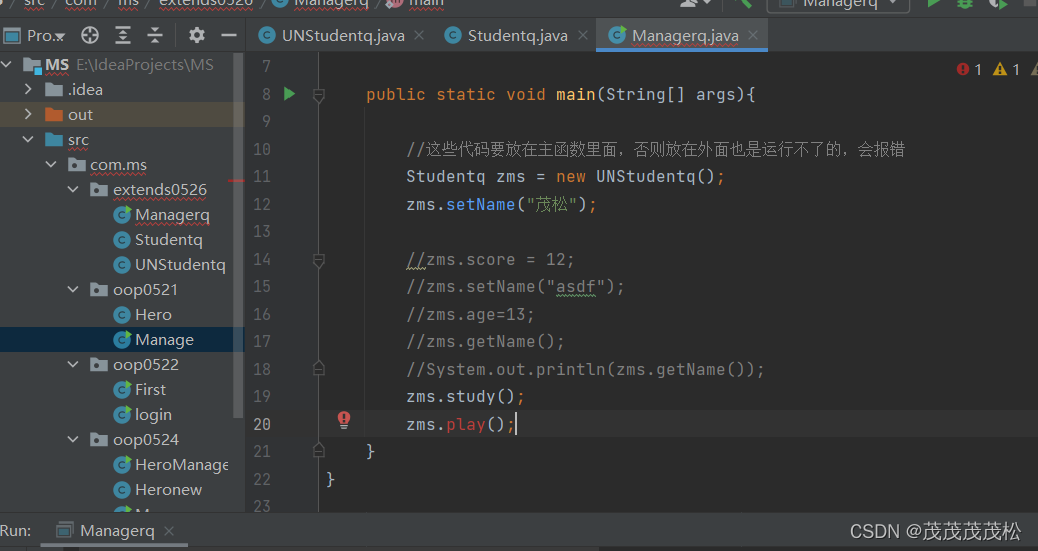The height and width of the screenshot is (551, 1038).
Task: Collapse the MS project root node
Action: 7,64
